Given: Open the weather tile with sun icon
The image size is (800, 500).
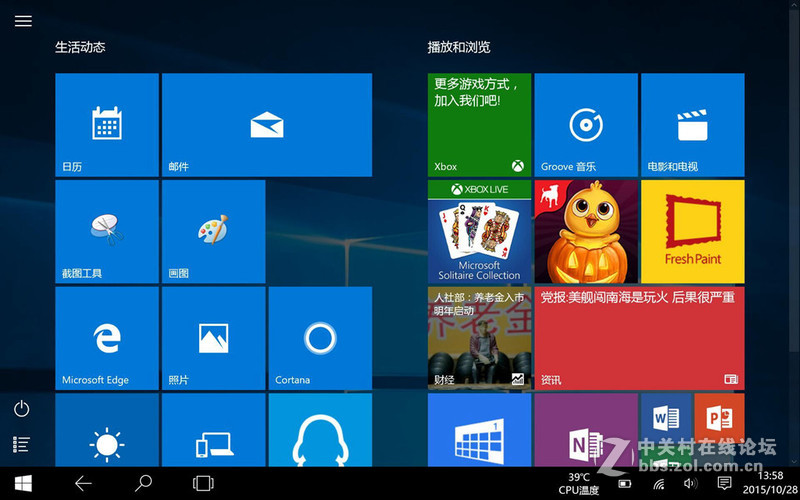Looking at the screenshot, I should tap(107, 430).
